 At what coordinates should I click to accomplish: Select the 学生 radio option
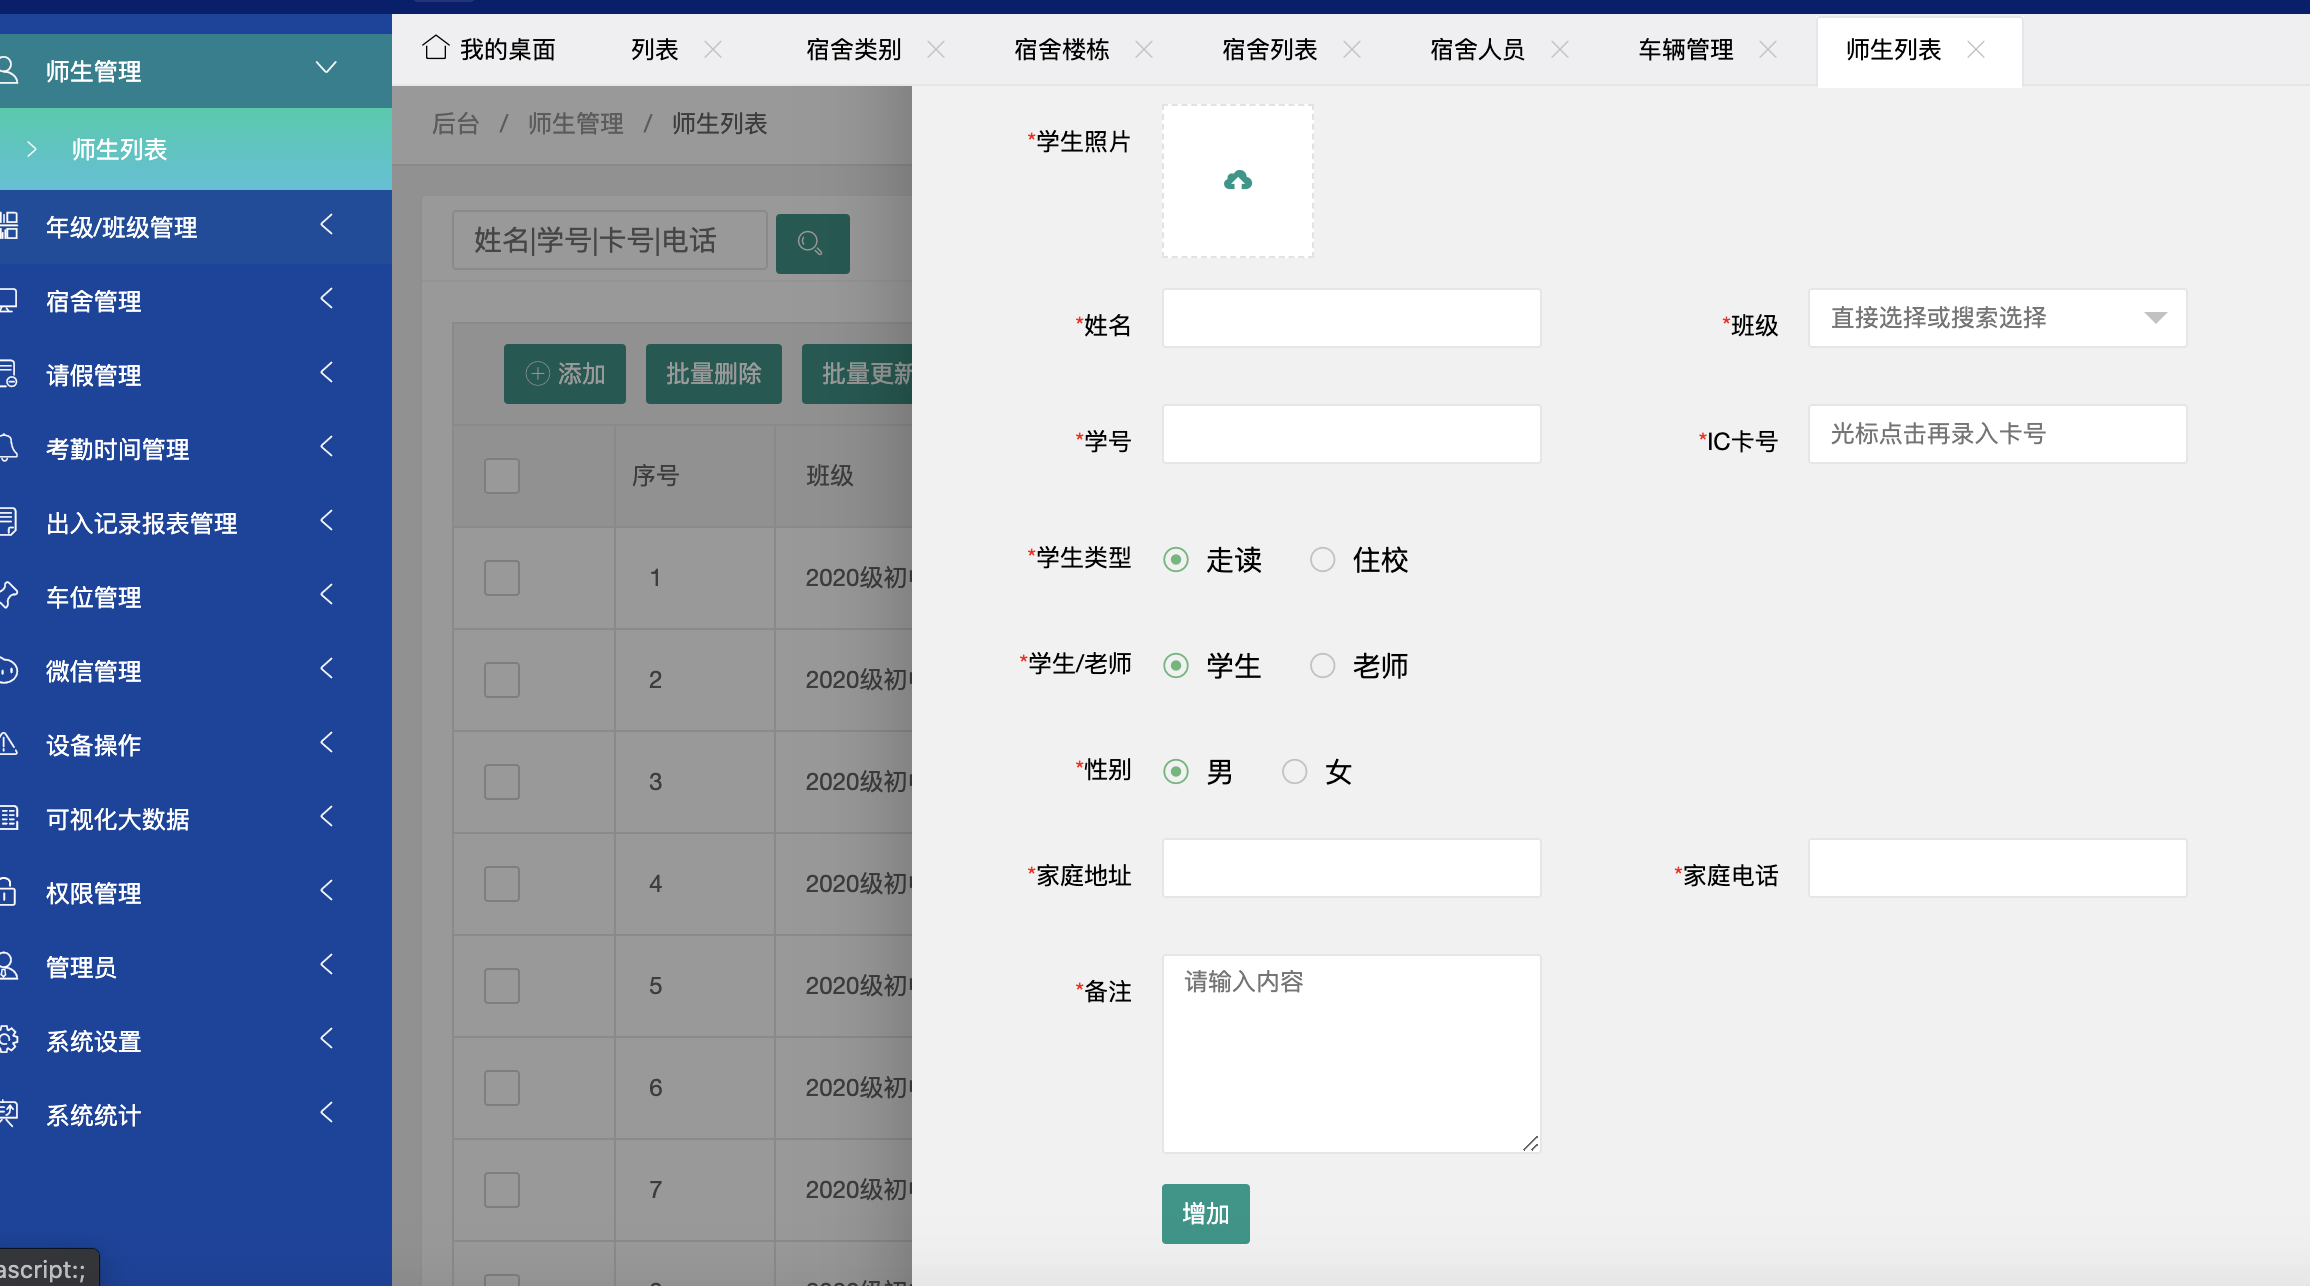pos(1176,665)
